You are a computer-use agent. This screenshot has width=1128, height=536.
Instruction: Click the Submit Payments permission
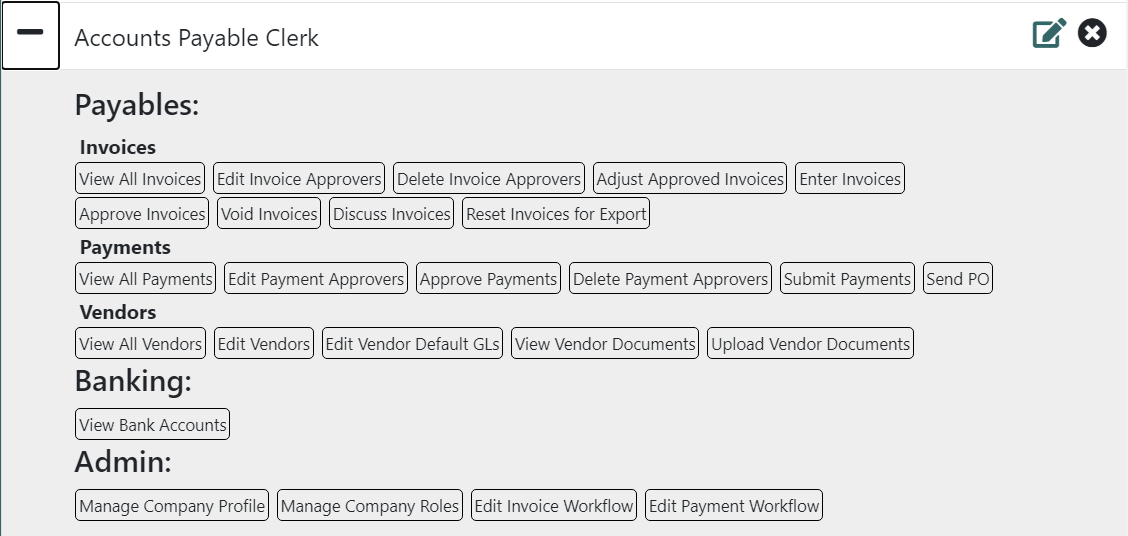pos(847,278)
